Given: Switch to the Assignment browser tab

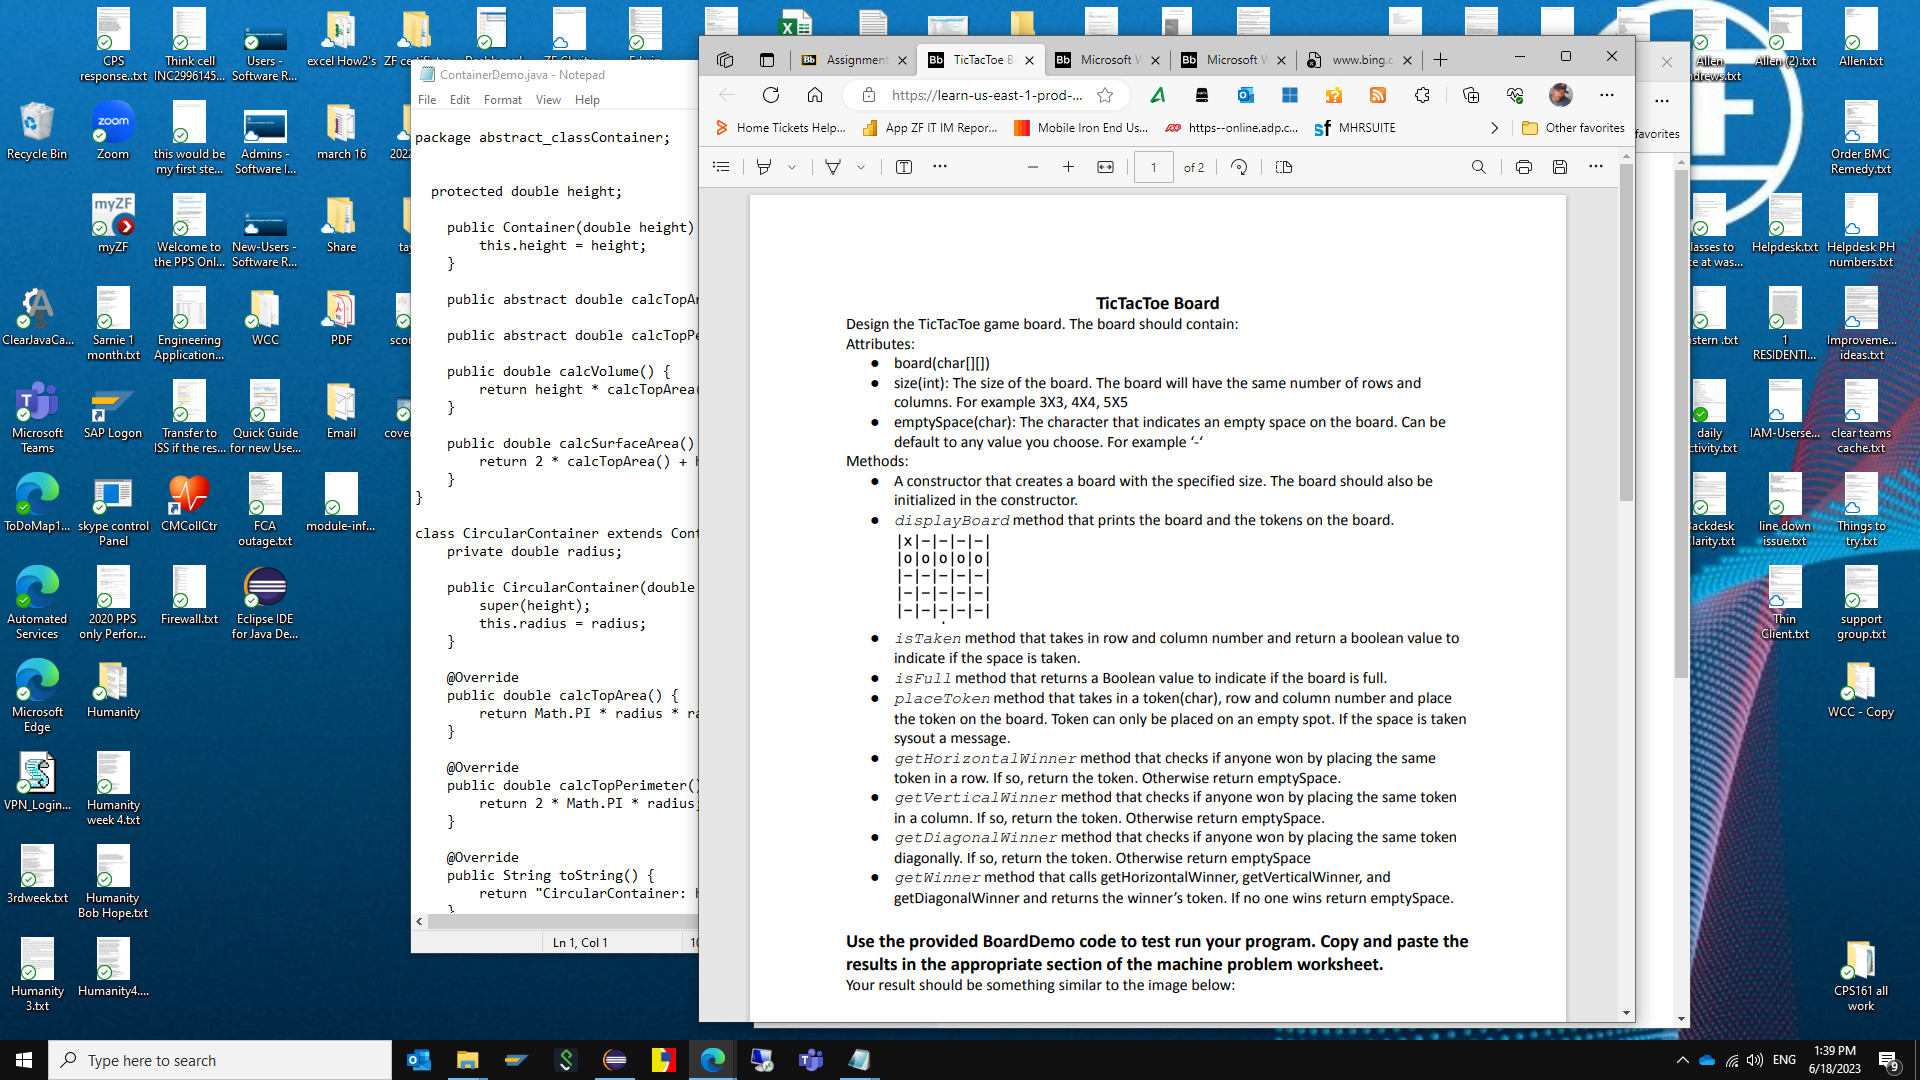Looking at the screenshot, I should [x=853, y=60].
